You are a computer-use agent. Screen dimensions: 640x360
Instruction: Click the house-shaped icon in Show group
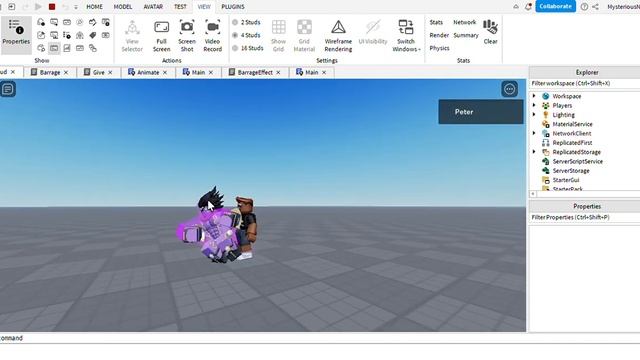point(80,35)
